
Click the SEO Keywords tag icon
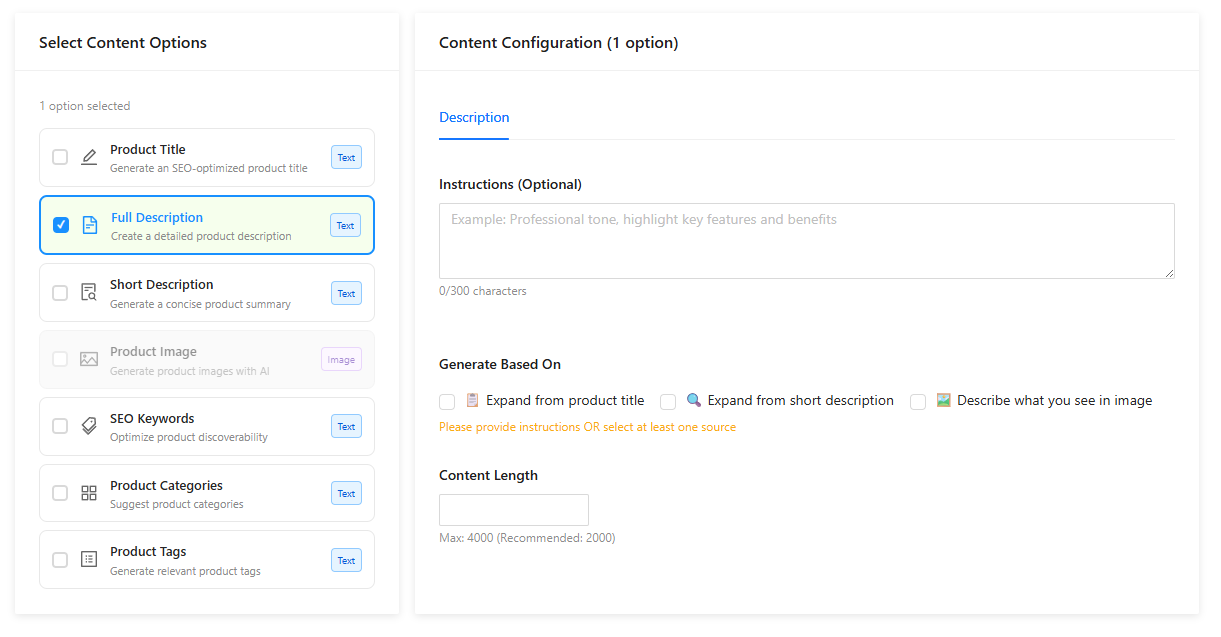[x=88, y=426]
